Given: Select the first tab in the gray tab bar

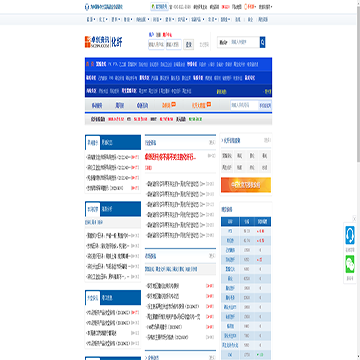Looking at the screenshot, I should [x=97, y=106].
